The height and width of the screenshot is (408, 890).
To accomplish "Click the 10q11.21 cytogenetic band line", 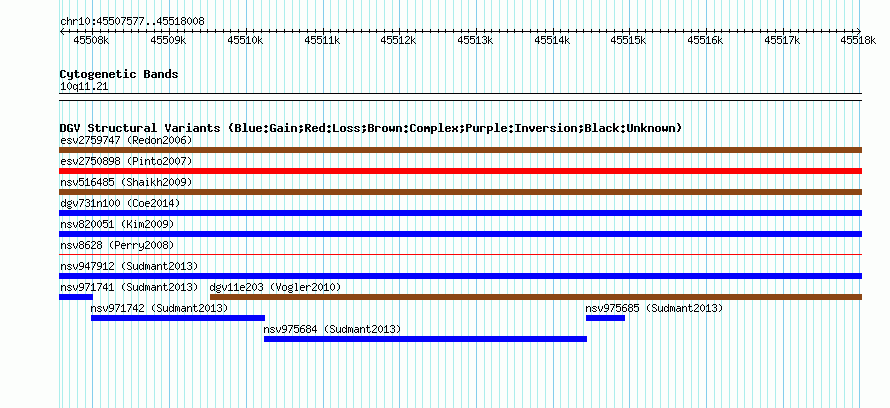I will [x=460, y=97].
